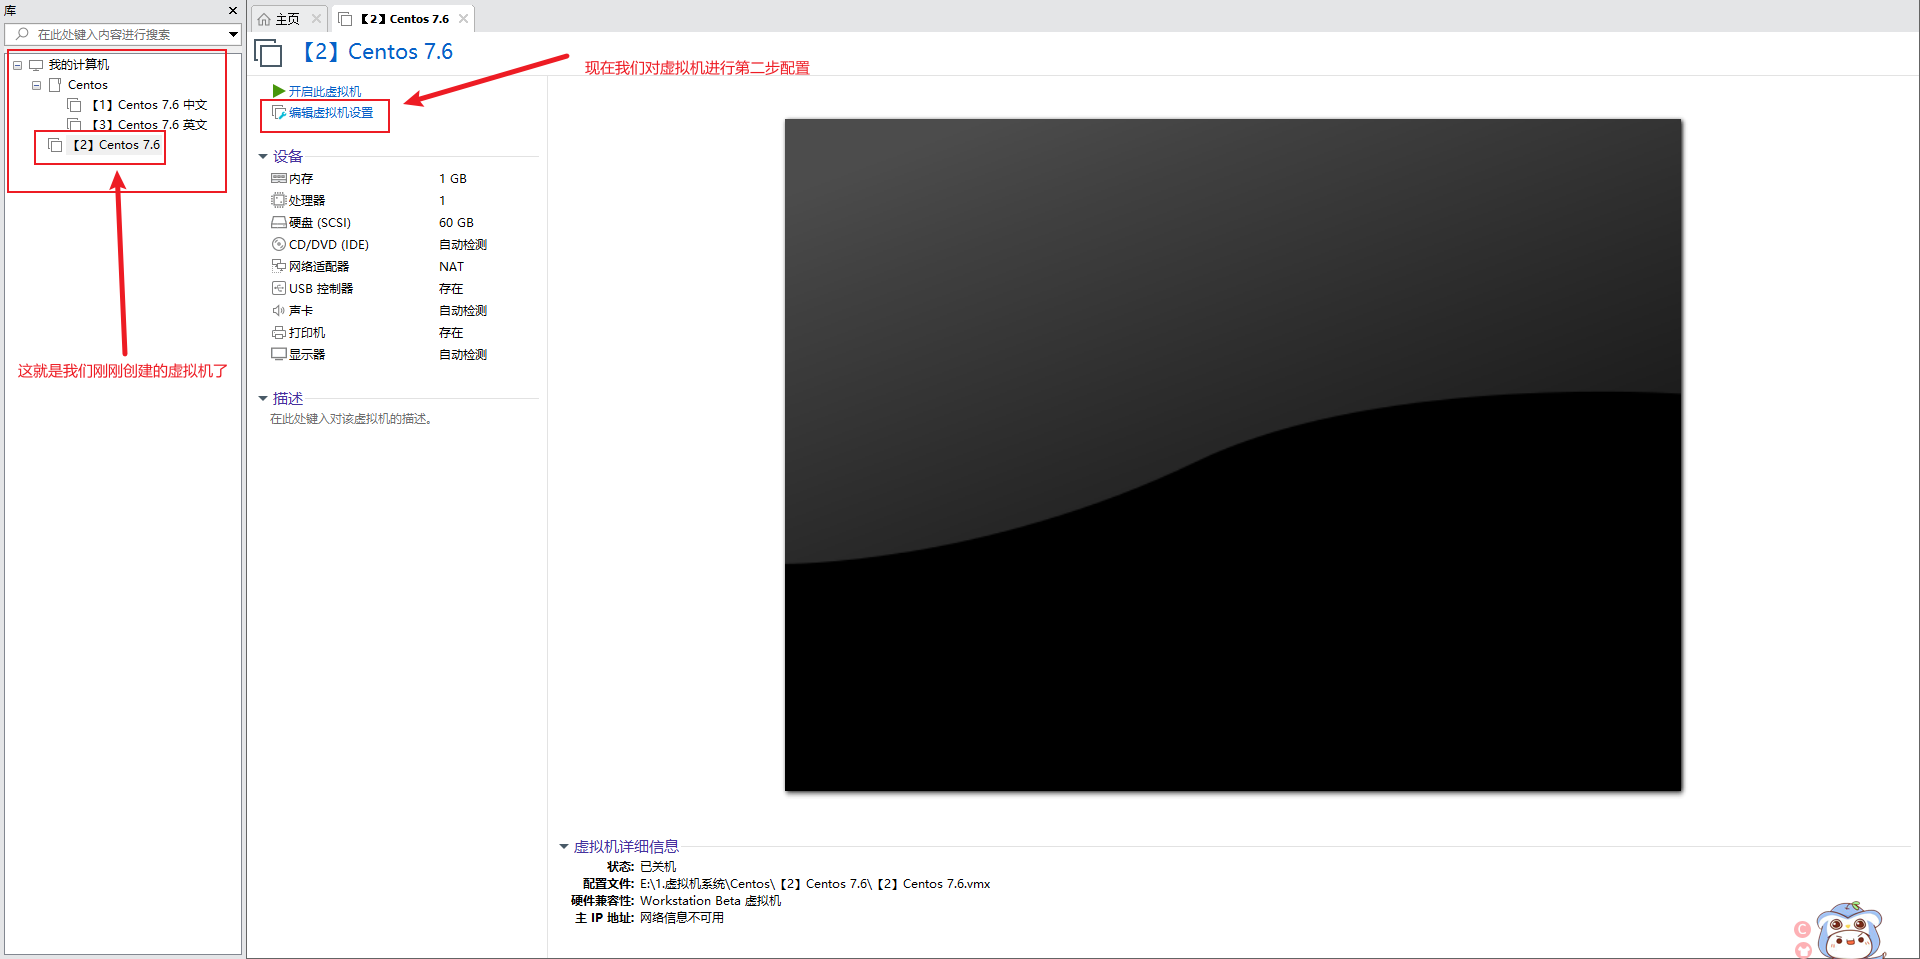Open the library search dropdown arrow
The image size is (1920, 959).
click(x=233, y=34)
